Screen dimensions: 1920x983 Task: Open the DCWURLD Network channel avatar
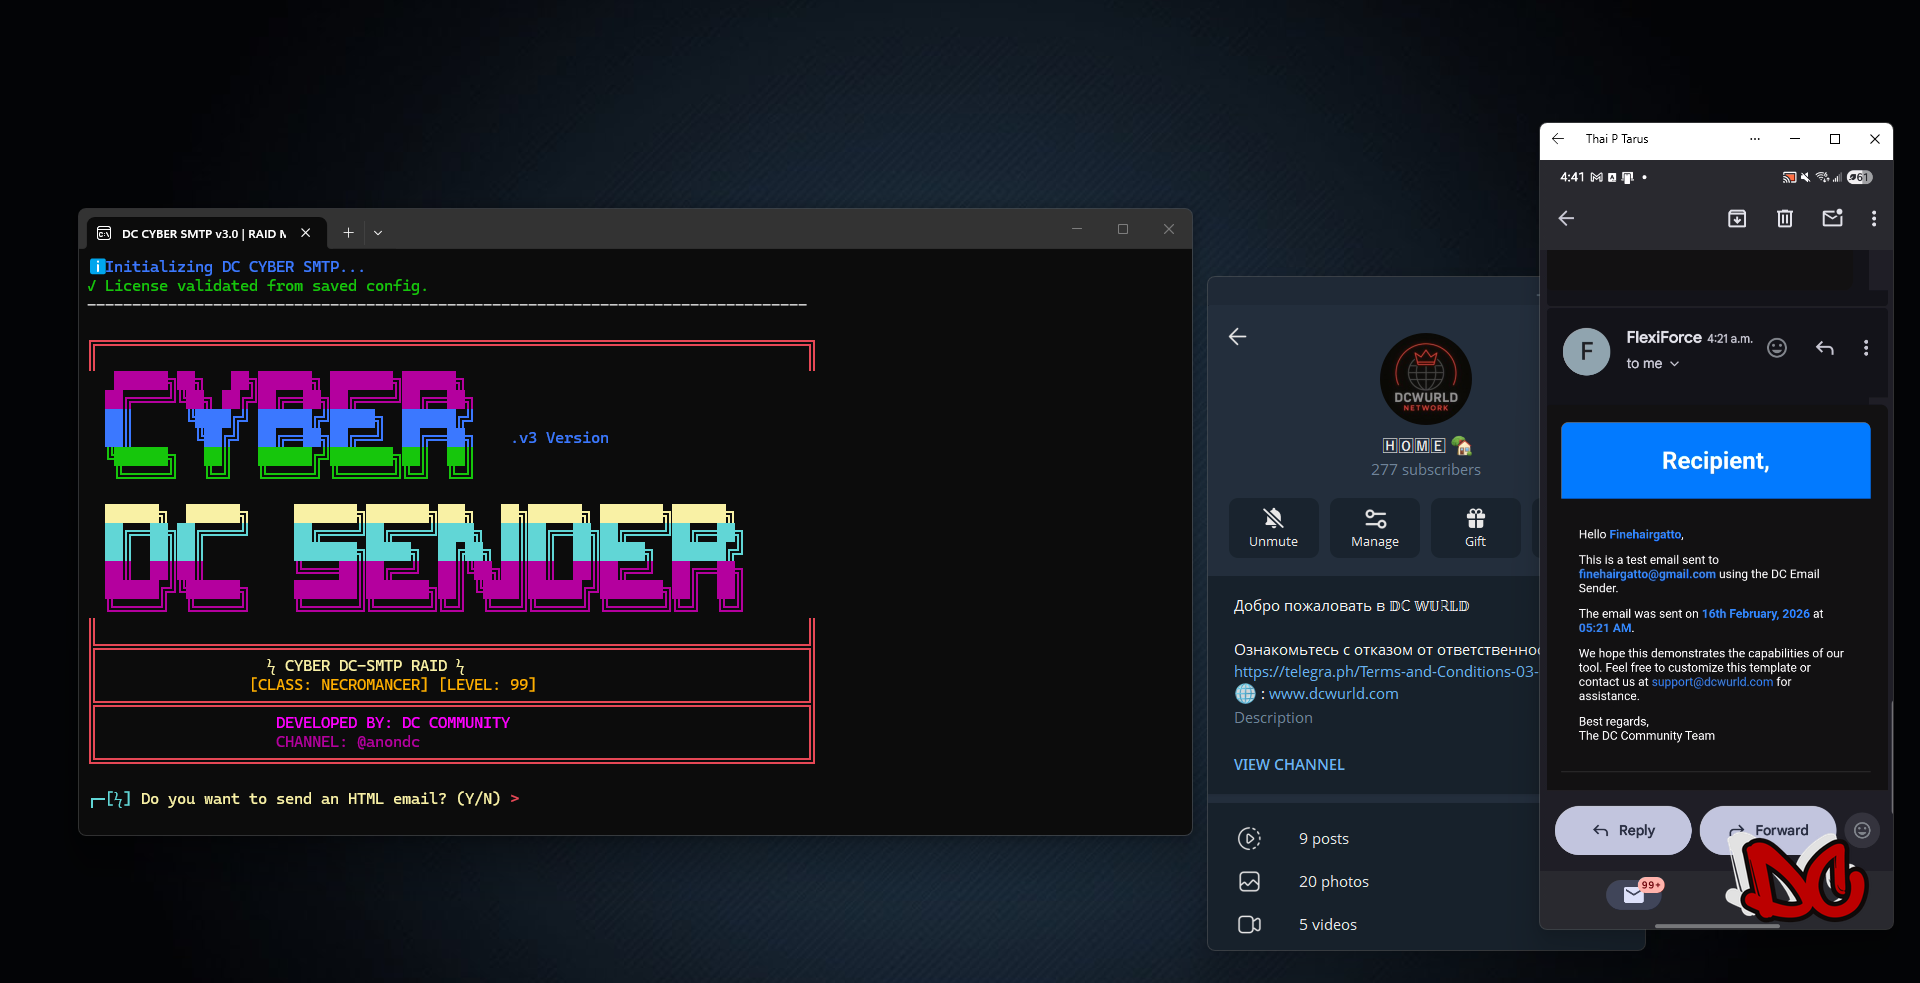(1426, 379)
